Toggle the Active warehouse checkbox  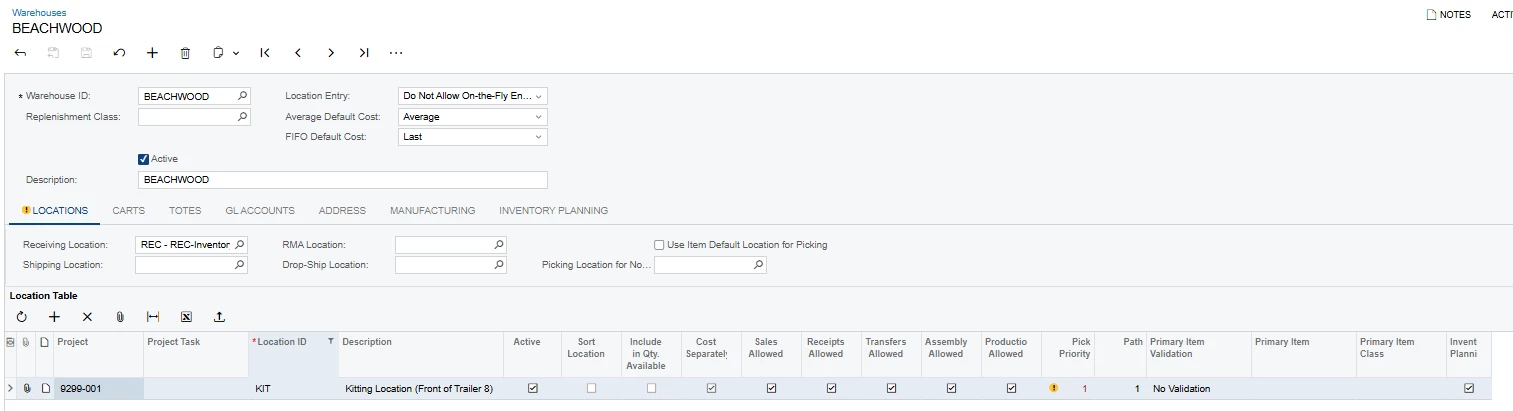(143, 159)
